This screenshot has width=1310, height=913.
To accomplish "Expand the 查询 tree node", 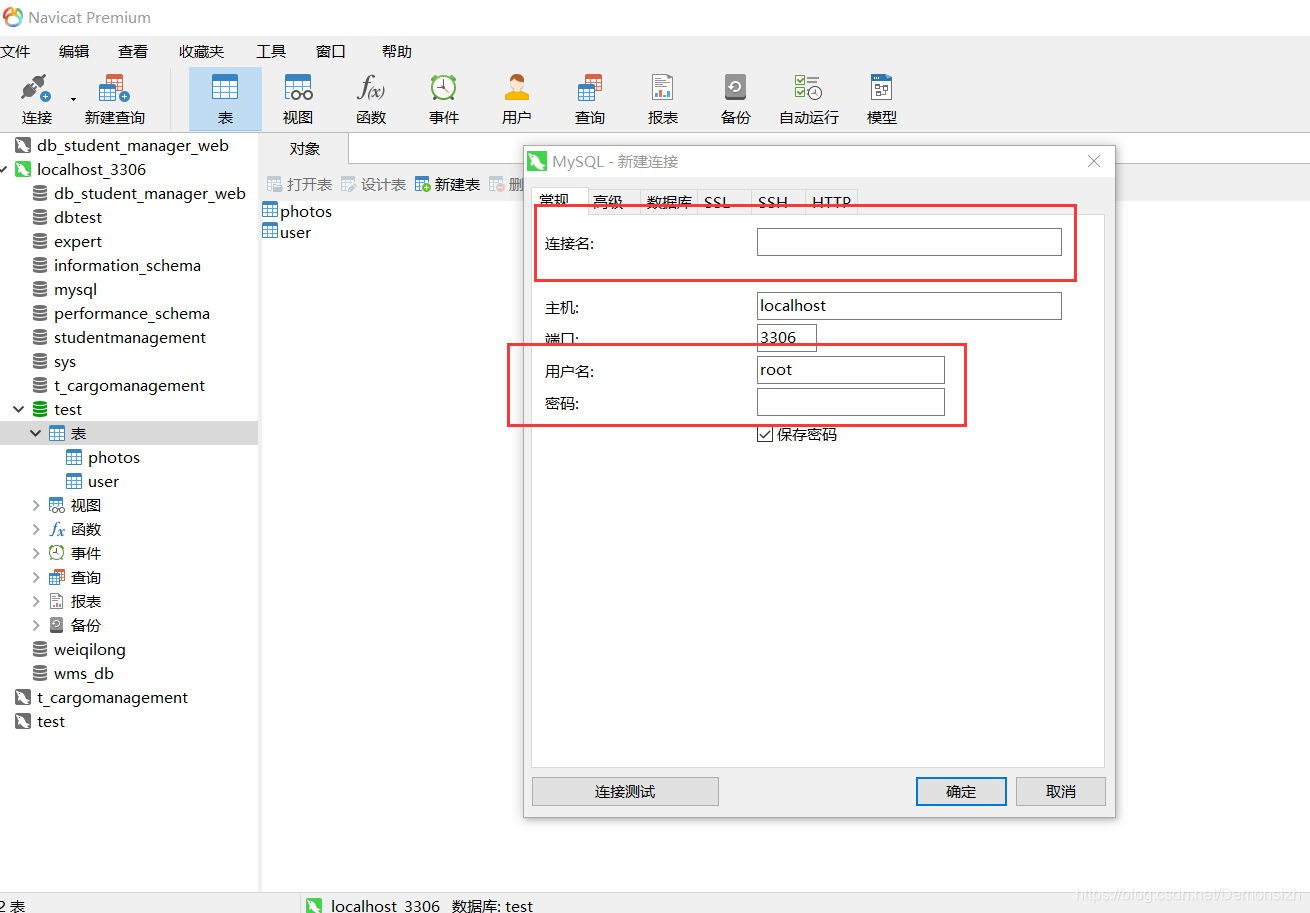I will 36,577.
